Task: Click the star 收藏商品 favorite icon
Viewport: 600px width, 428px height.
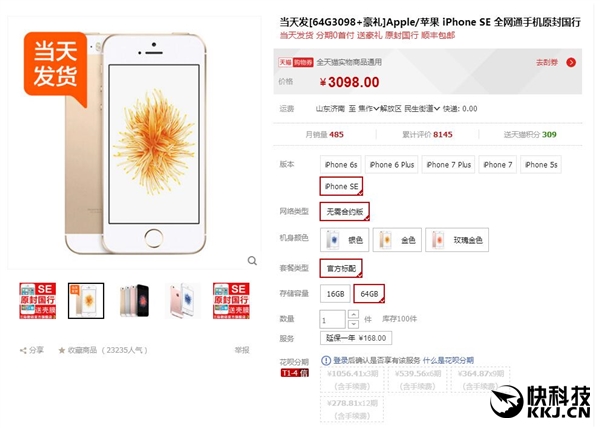Action: pos(62,350)
